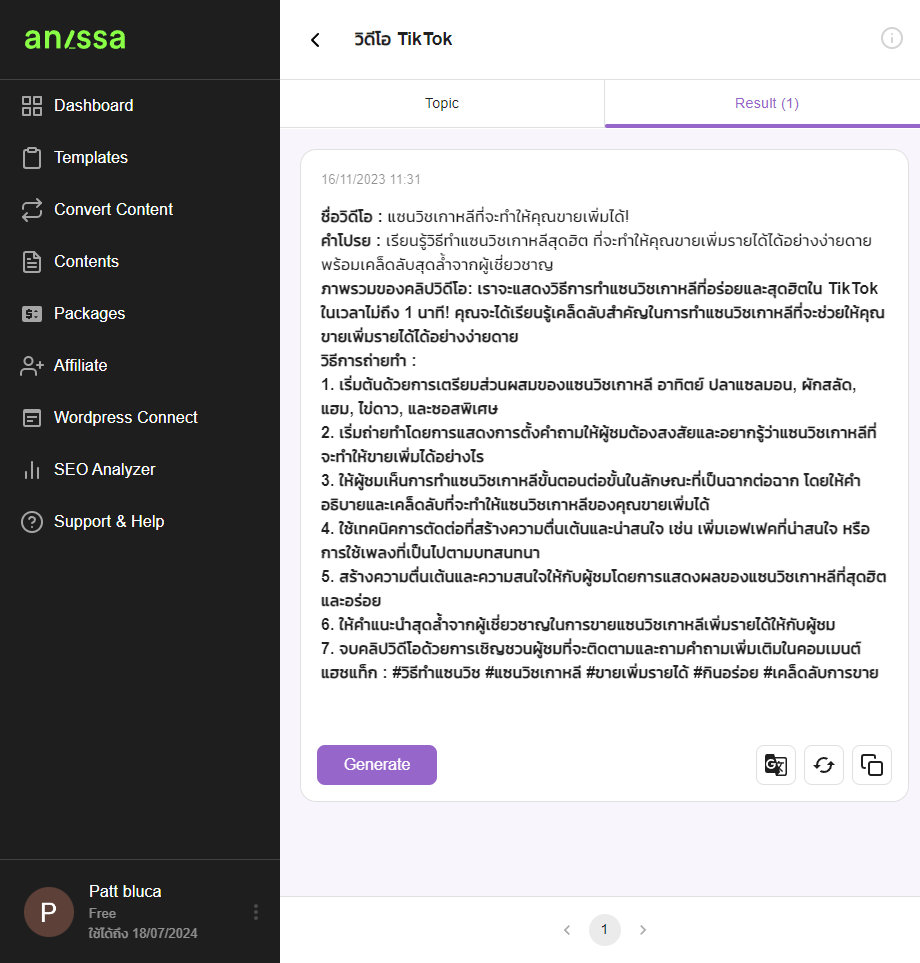
Task: Go back using the left arrow
Action: pos(315,40)
